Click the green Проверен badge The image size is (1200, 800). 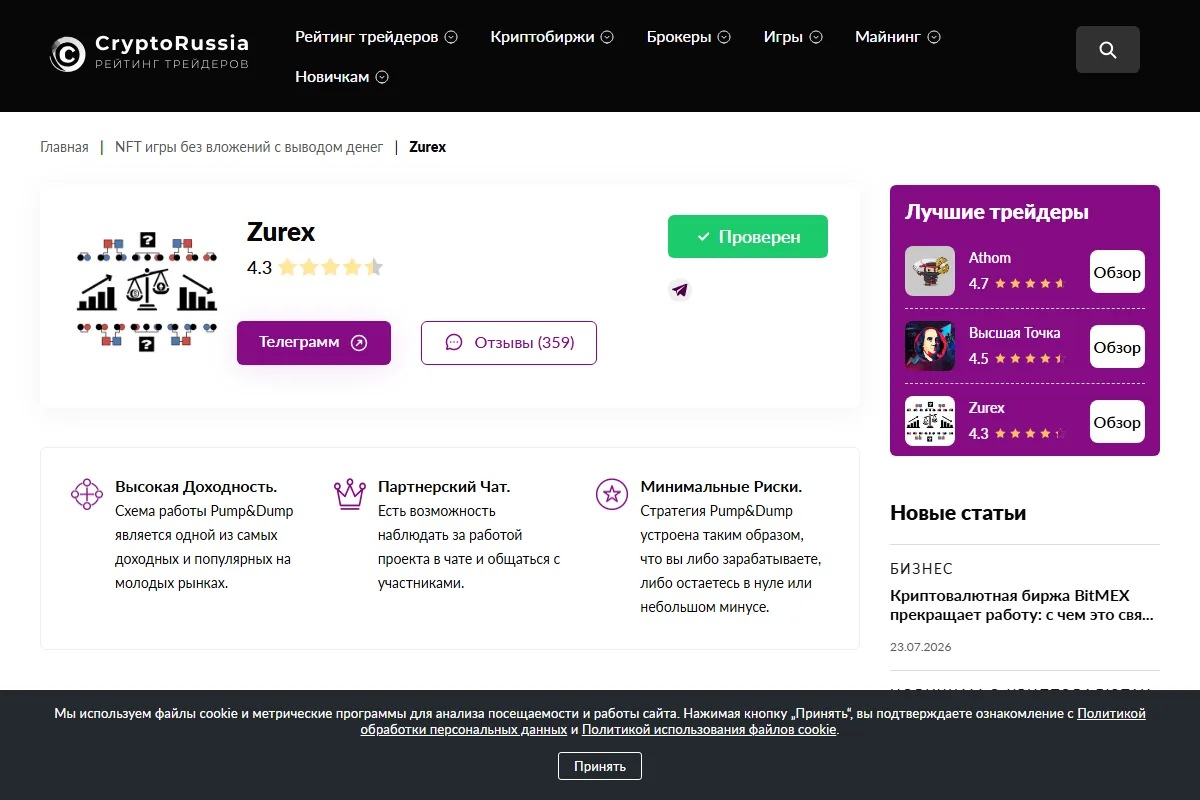pyautogui.click(x=748, y=237)
